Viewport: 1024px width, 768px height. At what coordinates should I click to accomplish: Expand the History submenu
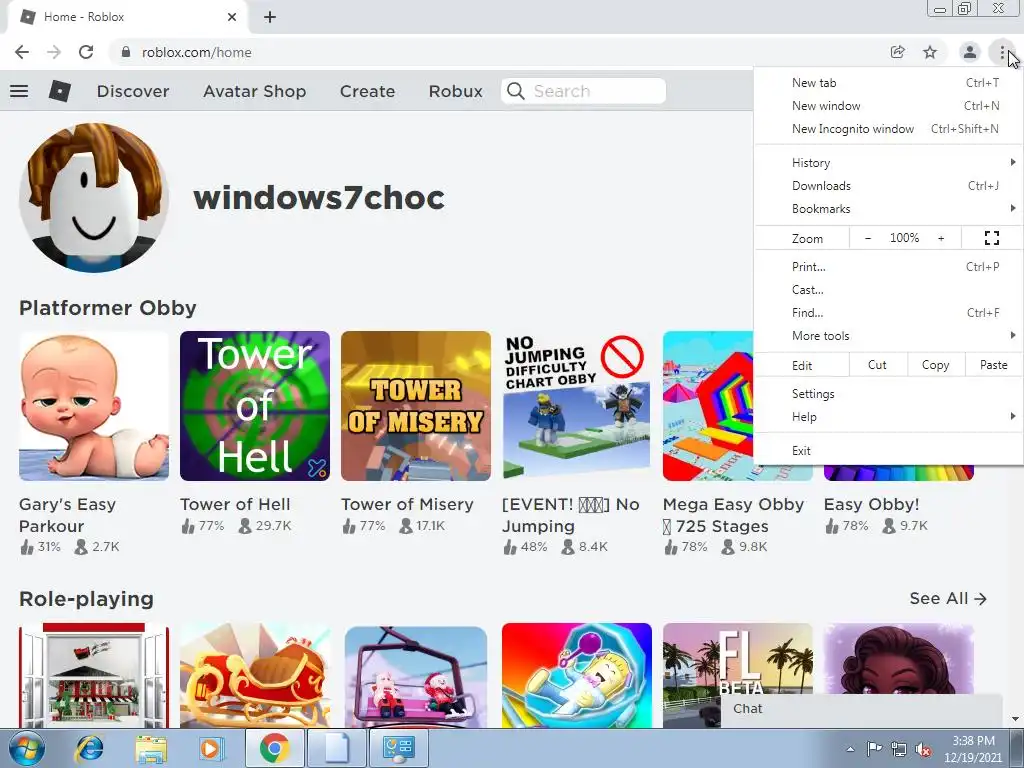click(888, 163)
